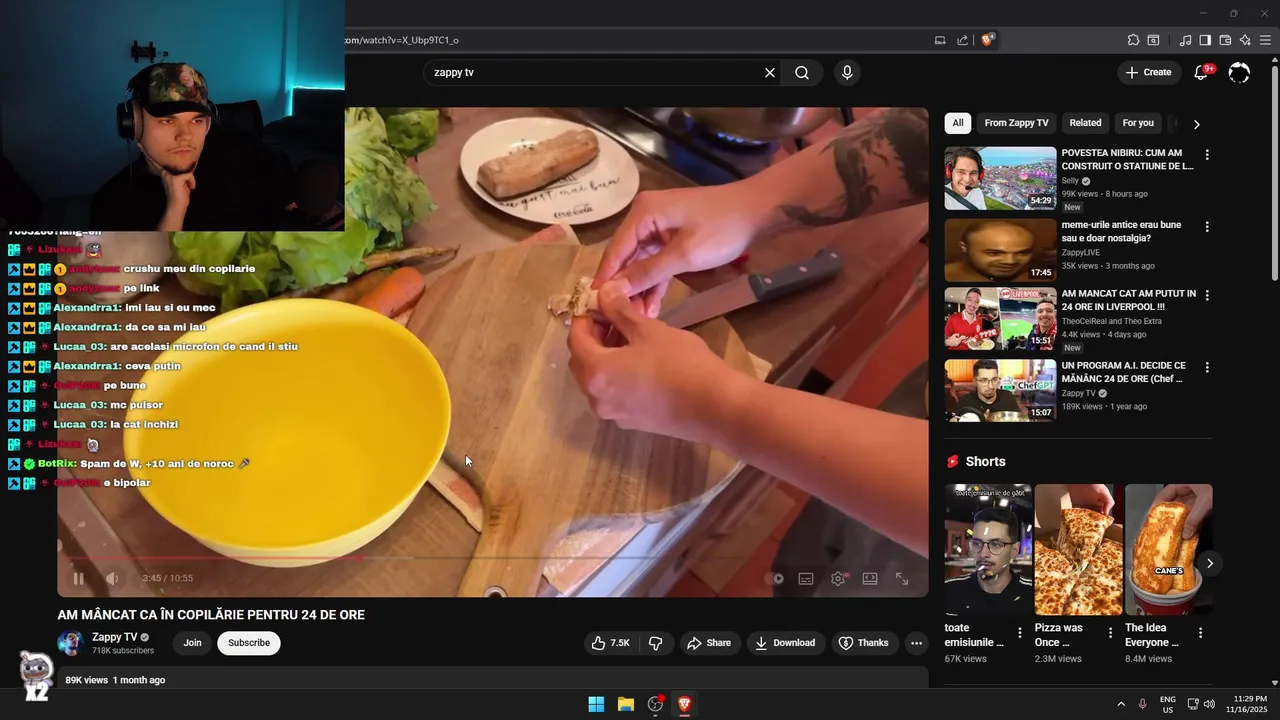This screenshot has width=1280, height=720.
Task: Open the media control music note icon
Action: point(1186,40)
